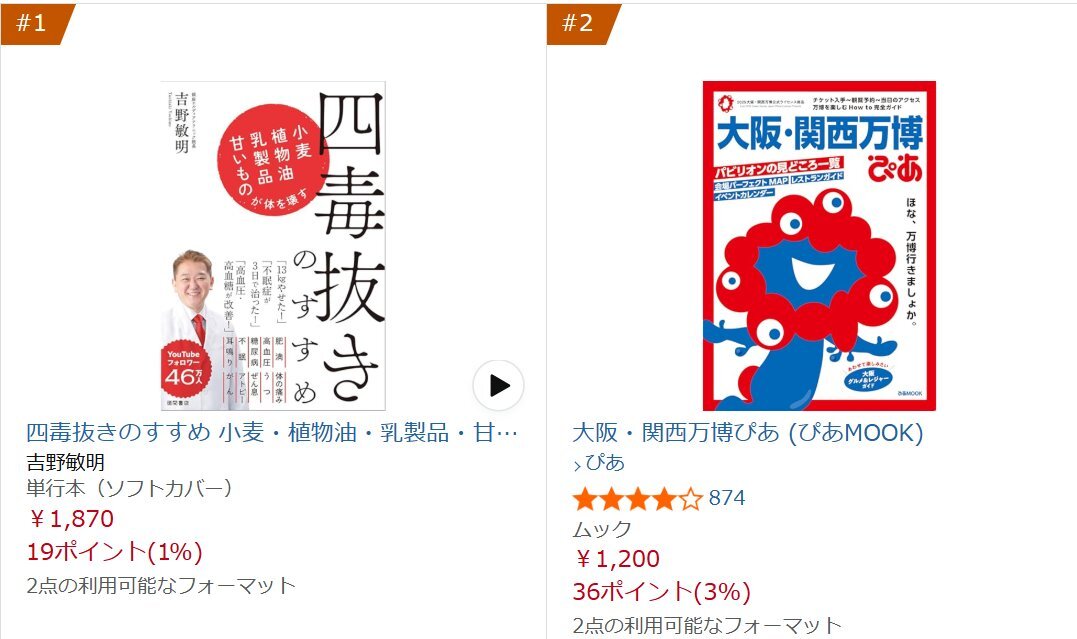This screenshot has height=639, width=1077.
Task: Click the four-star rating icons
Action: point(637,499)
